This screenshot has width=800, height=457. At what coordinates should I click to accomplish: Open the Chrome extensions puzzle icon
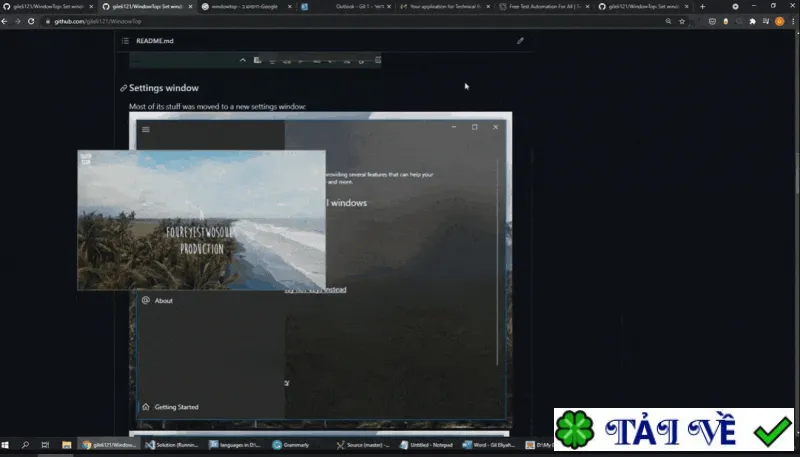click(753, 21)
